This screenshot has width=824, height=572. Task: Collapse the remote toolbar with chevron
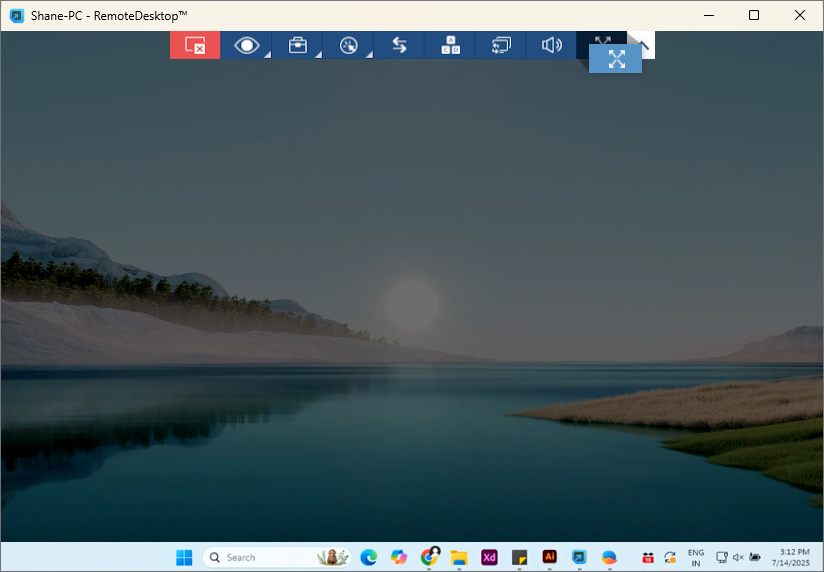point(642,44)
